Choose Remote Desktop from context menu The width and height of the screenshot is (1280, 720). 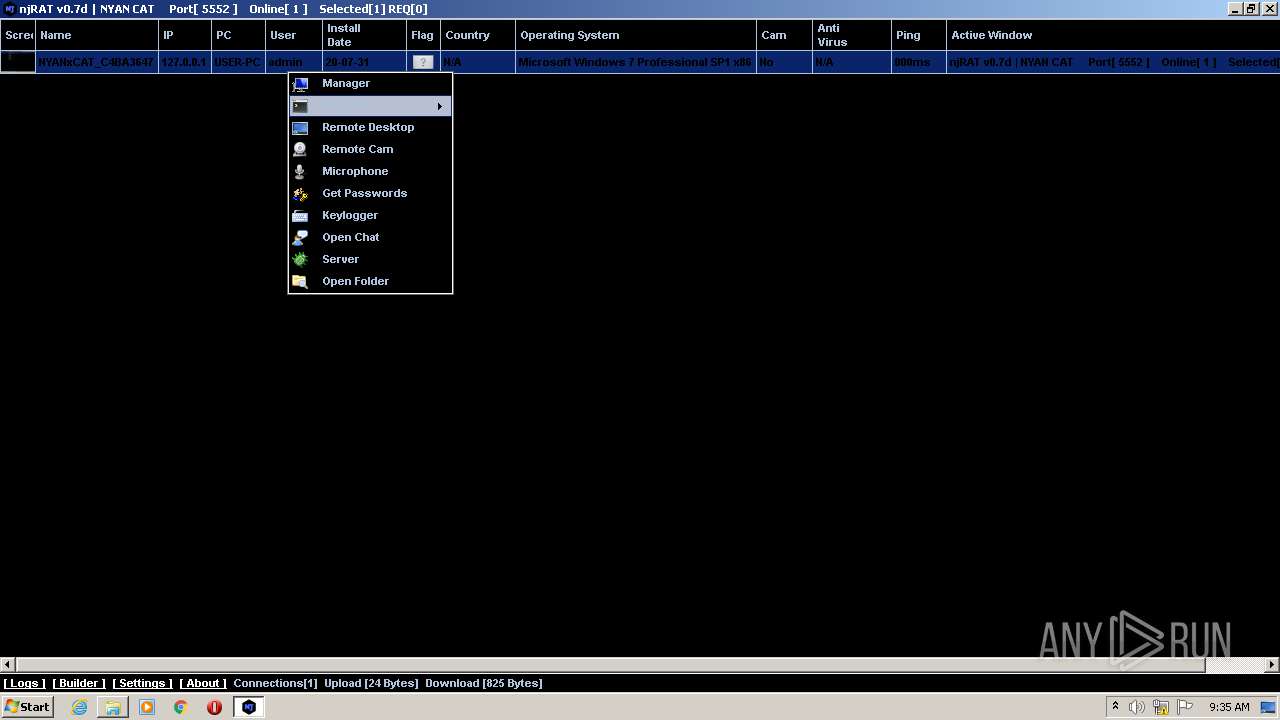[370, 128]
